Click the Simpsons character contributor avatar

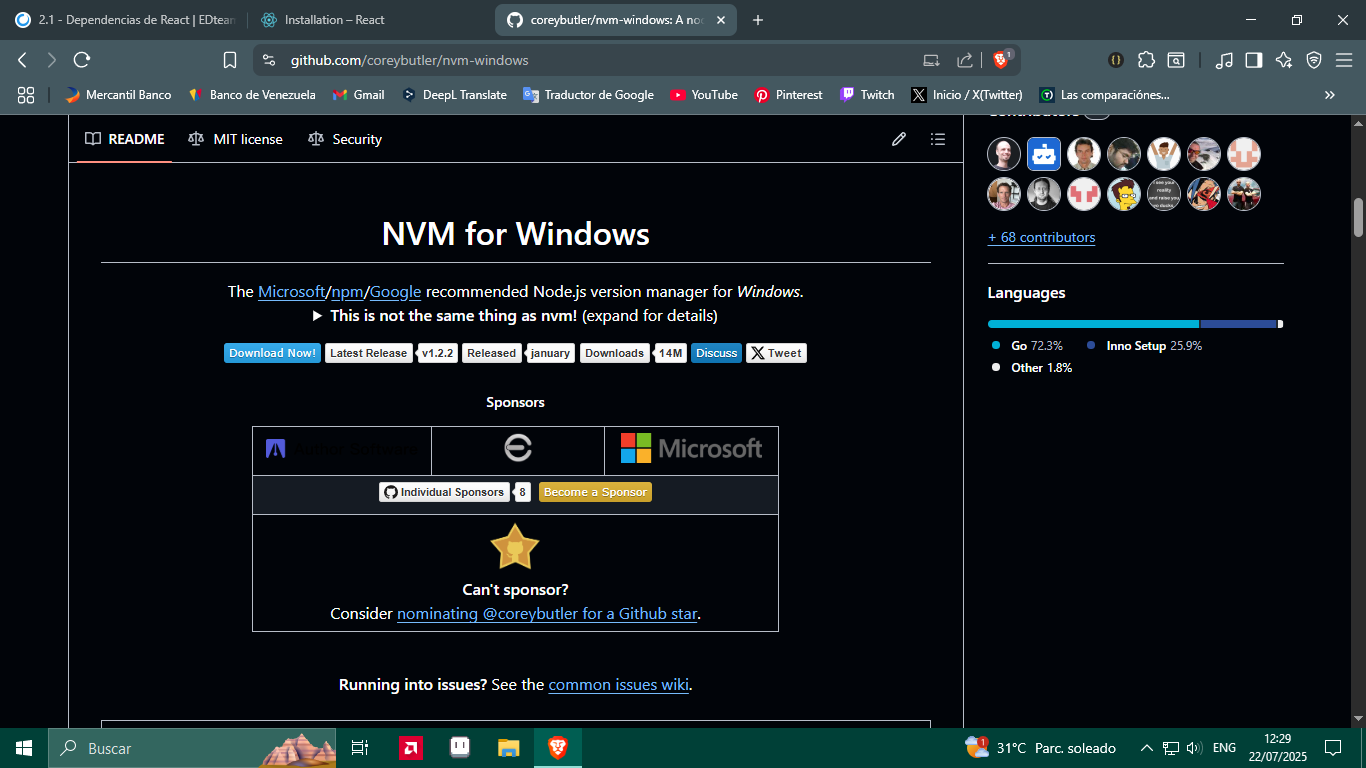click(x=1124, y=194)
